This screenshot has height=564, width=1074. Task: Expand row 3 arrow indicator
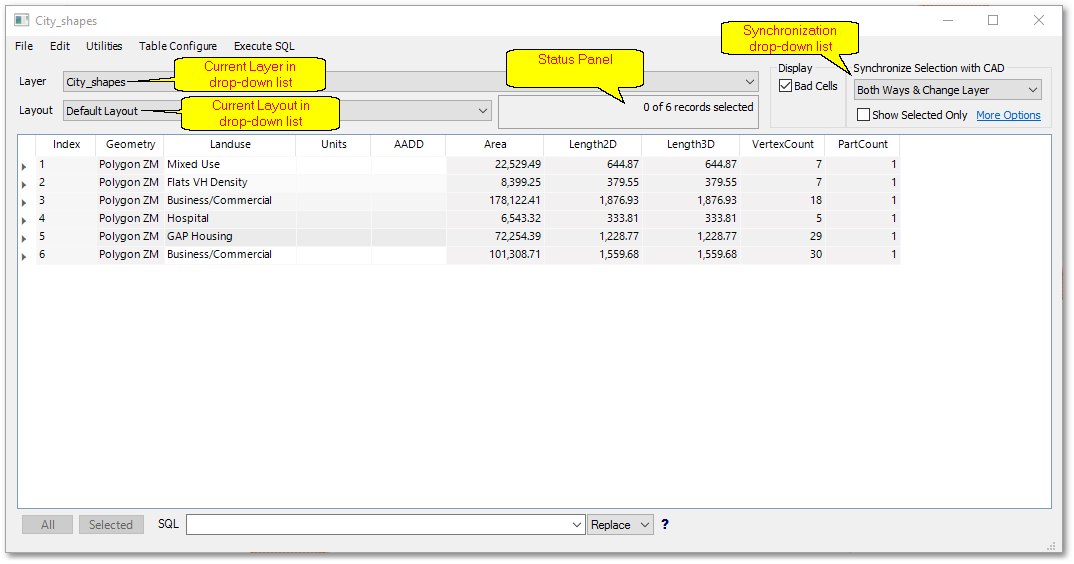click(x=24, y=202)
